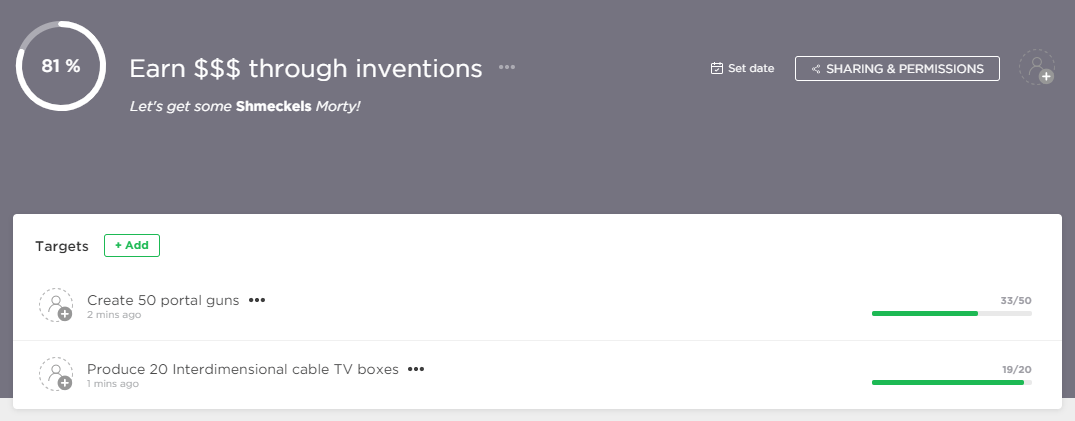Open Produce 20 Interdimensional cable TV boxes target

tap(243, 369)
